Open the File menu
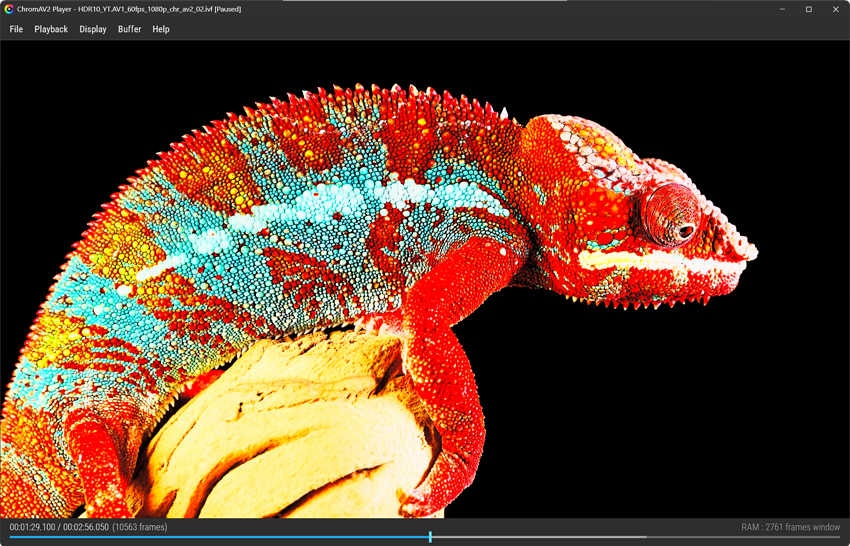The width and height of the screenshot is (850, 546). [16, 29]
